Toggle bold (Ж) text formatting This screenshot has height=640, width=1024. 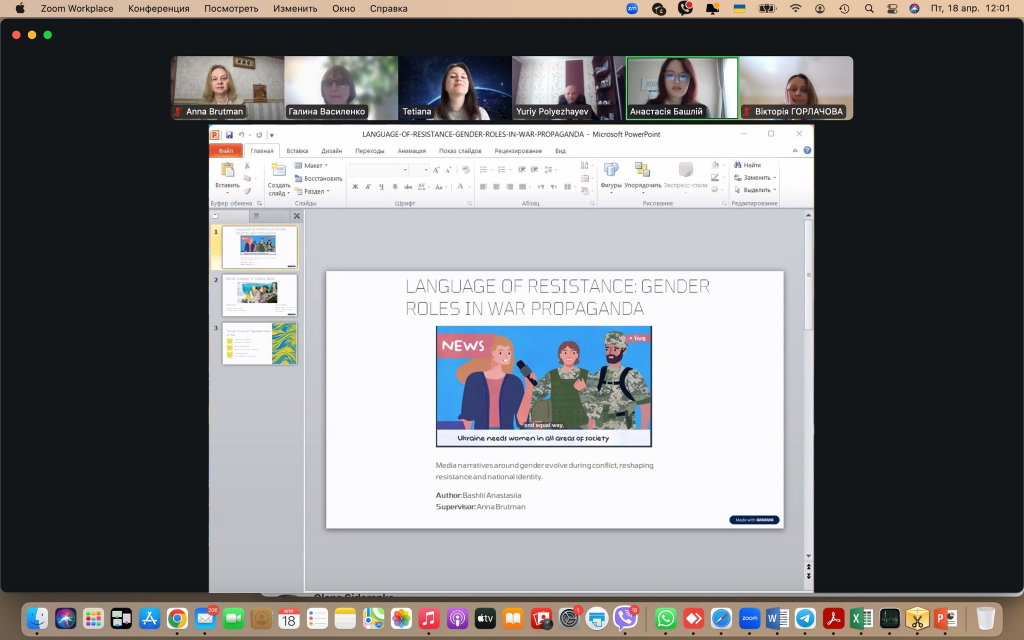click(x=355, y=187)
